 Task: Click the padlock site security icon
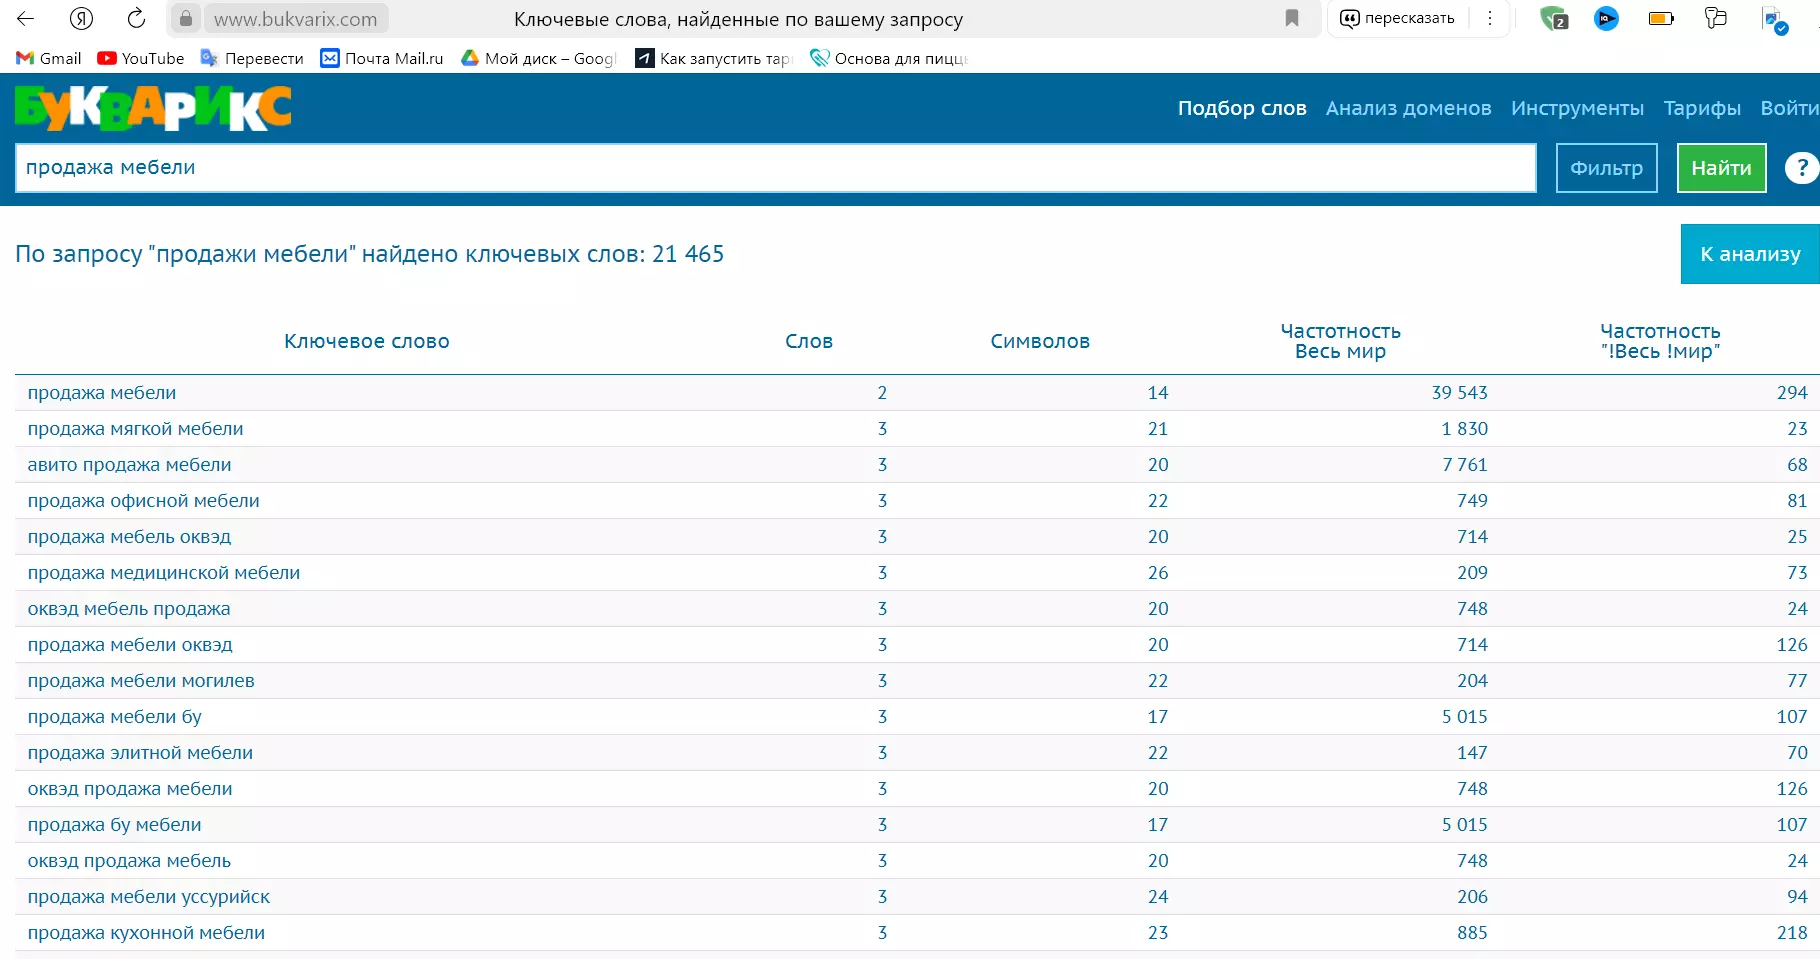185,19
